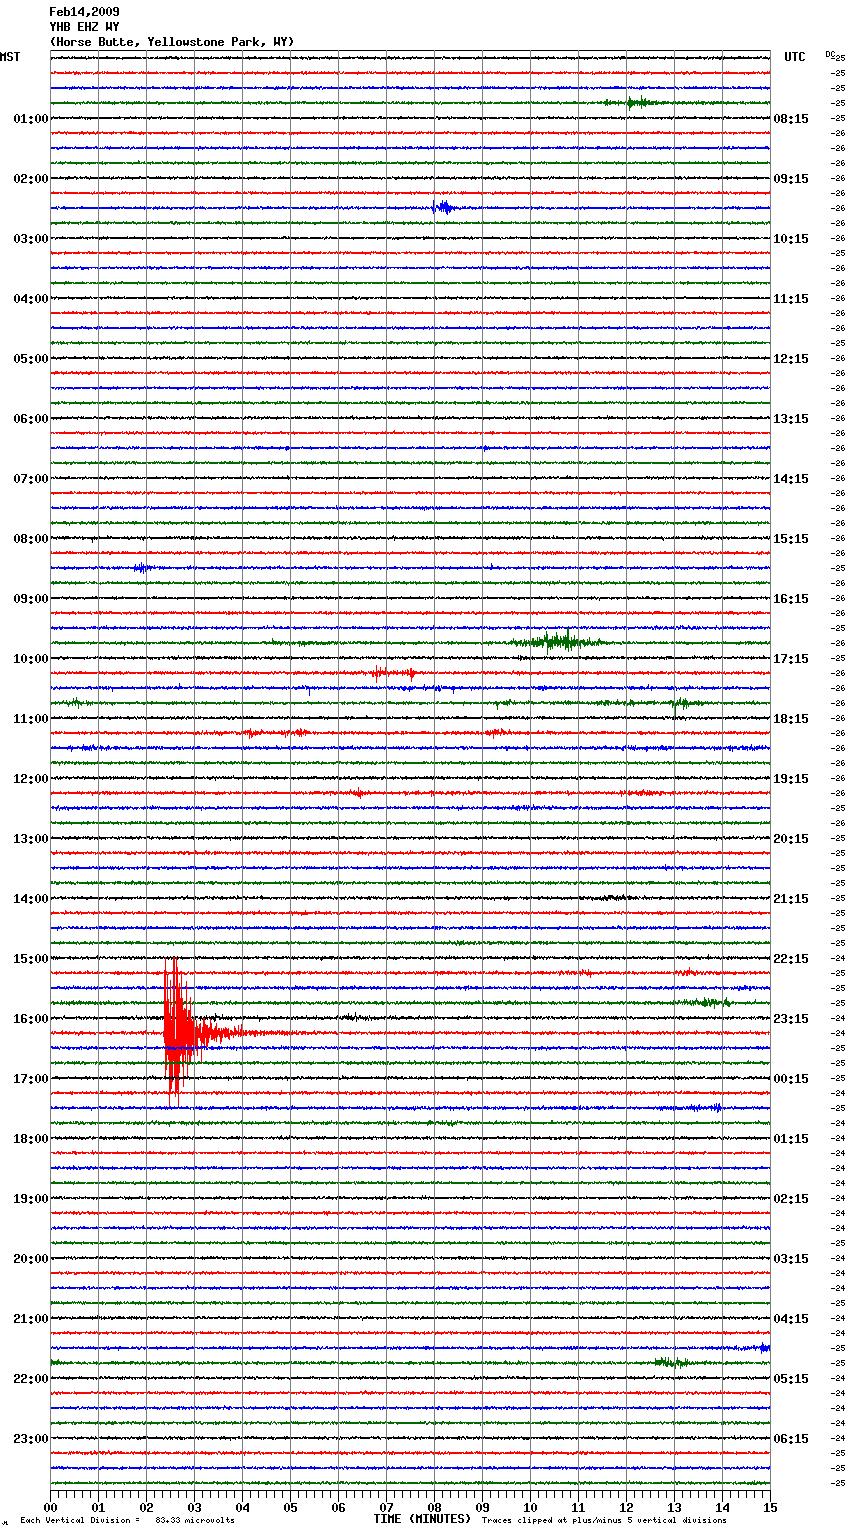Click the 14 minute axis tick label
The image size is (850, 1534).
(x=722, y=1507)
